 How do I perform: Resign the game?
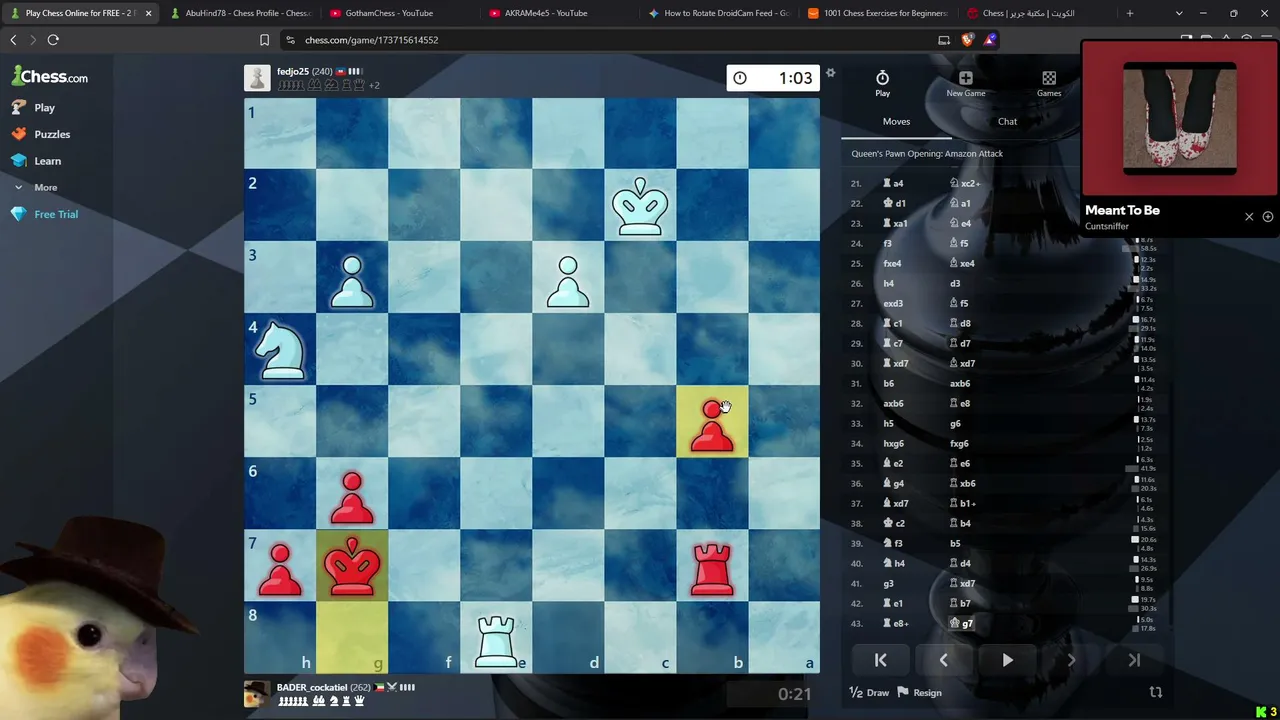[x=919, y=692]
